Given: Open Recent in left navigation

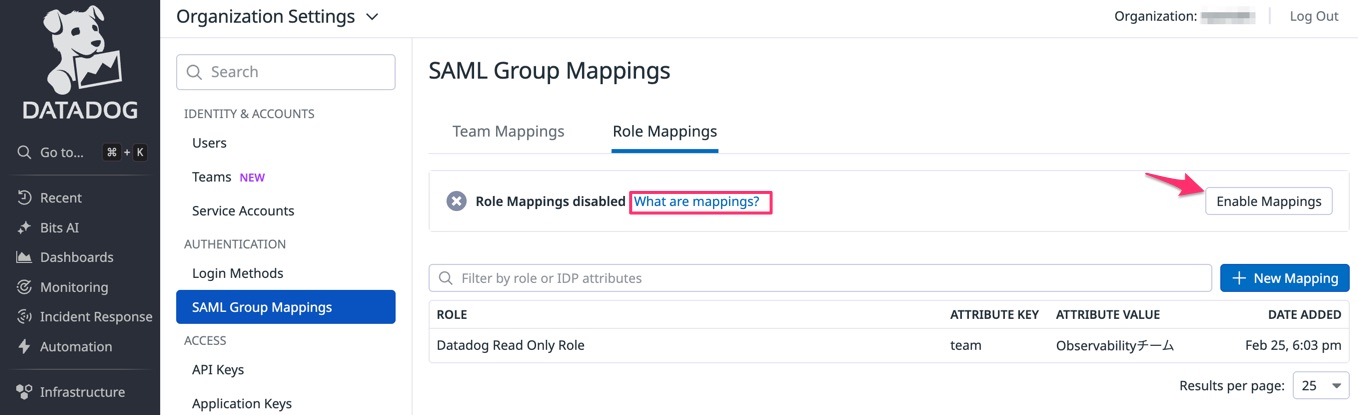Looking at the screenshot, I should [61, 198].
